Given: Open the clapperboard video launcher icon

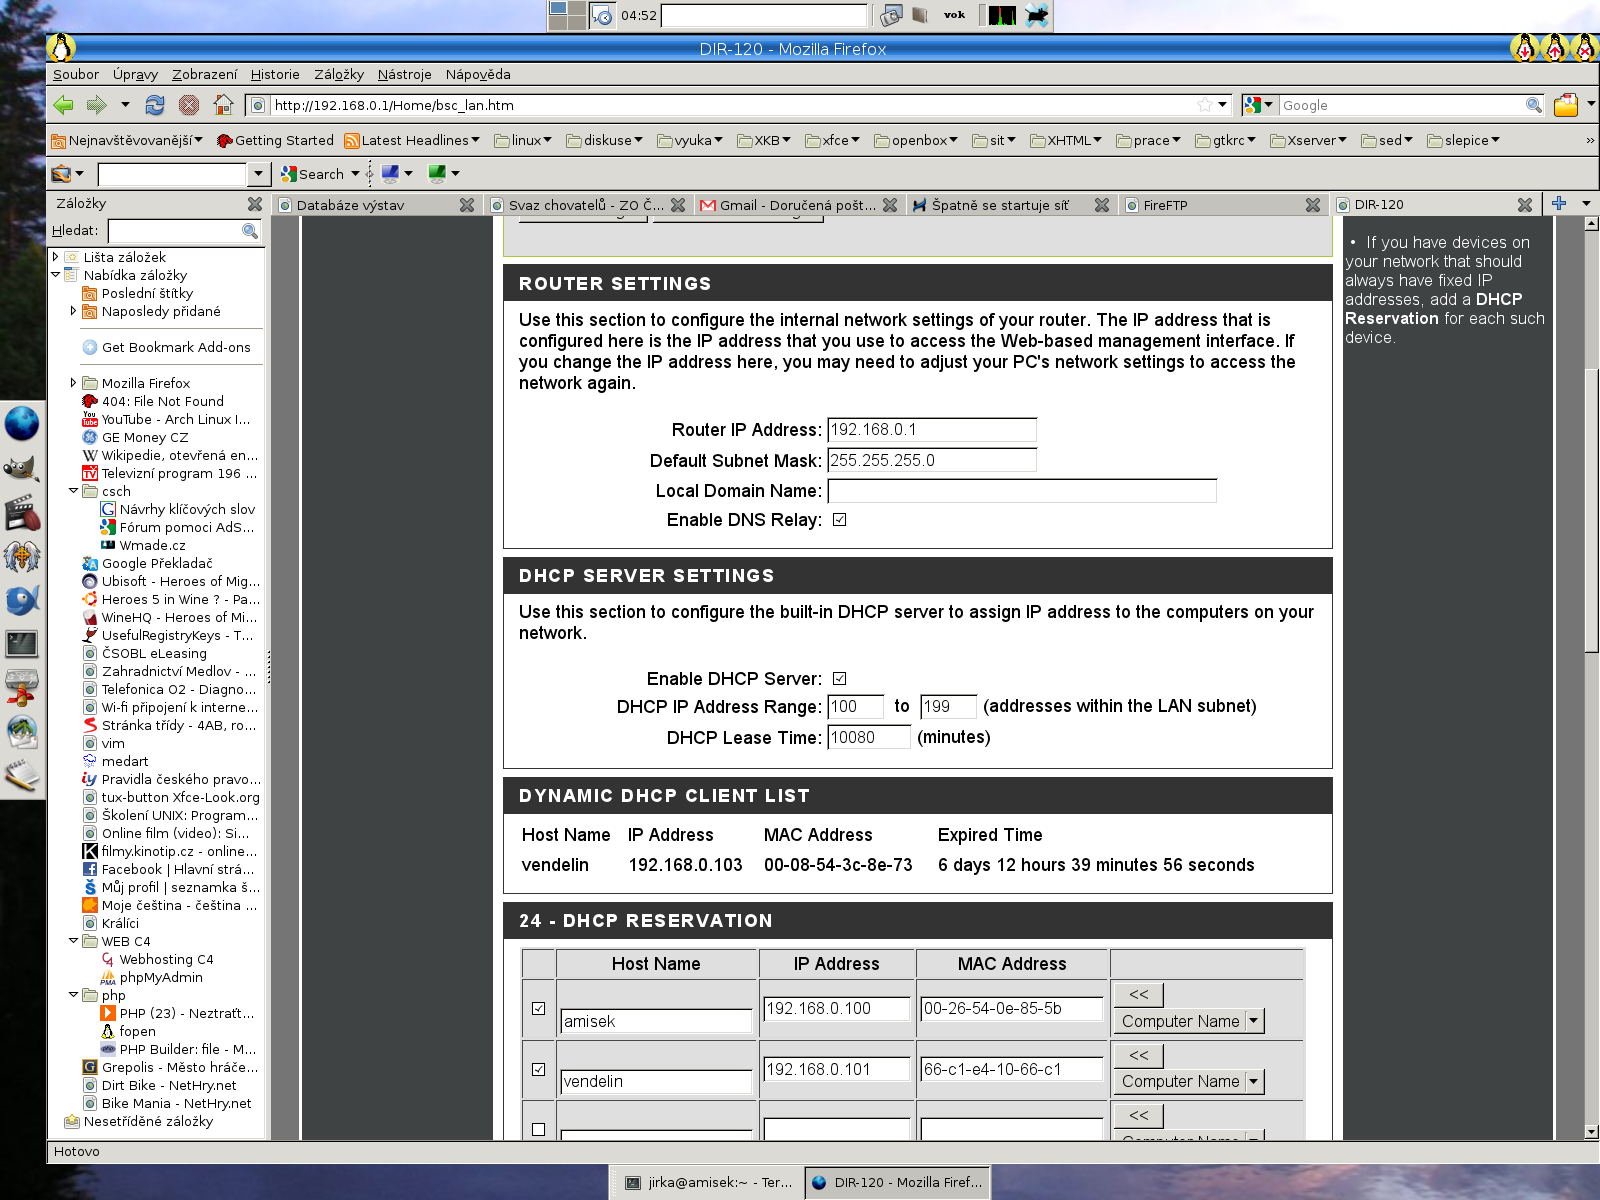Looking at the screenshot, I should click(22, 514).
